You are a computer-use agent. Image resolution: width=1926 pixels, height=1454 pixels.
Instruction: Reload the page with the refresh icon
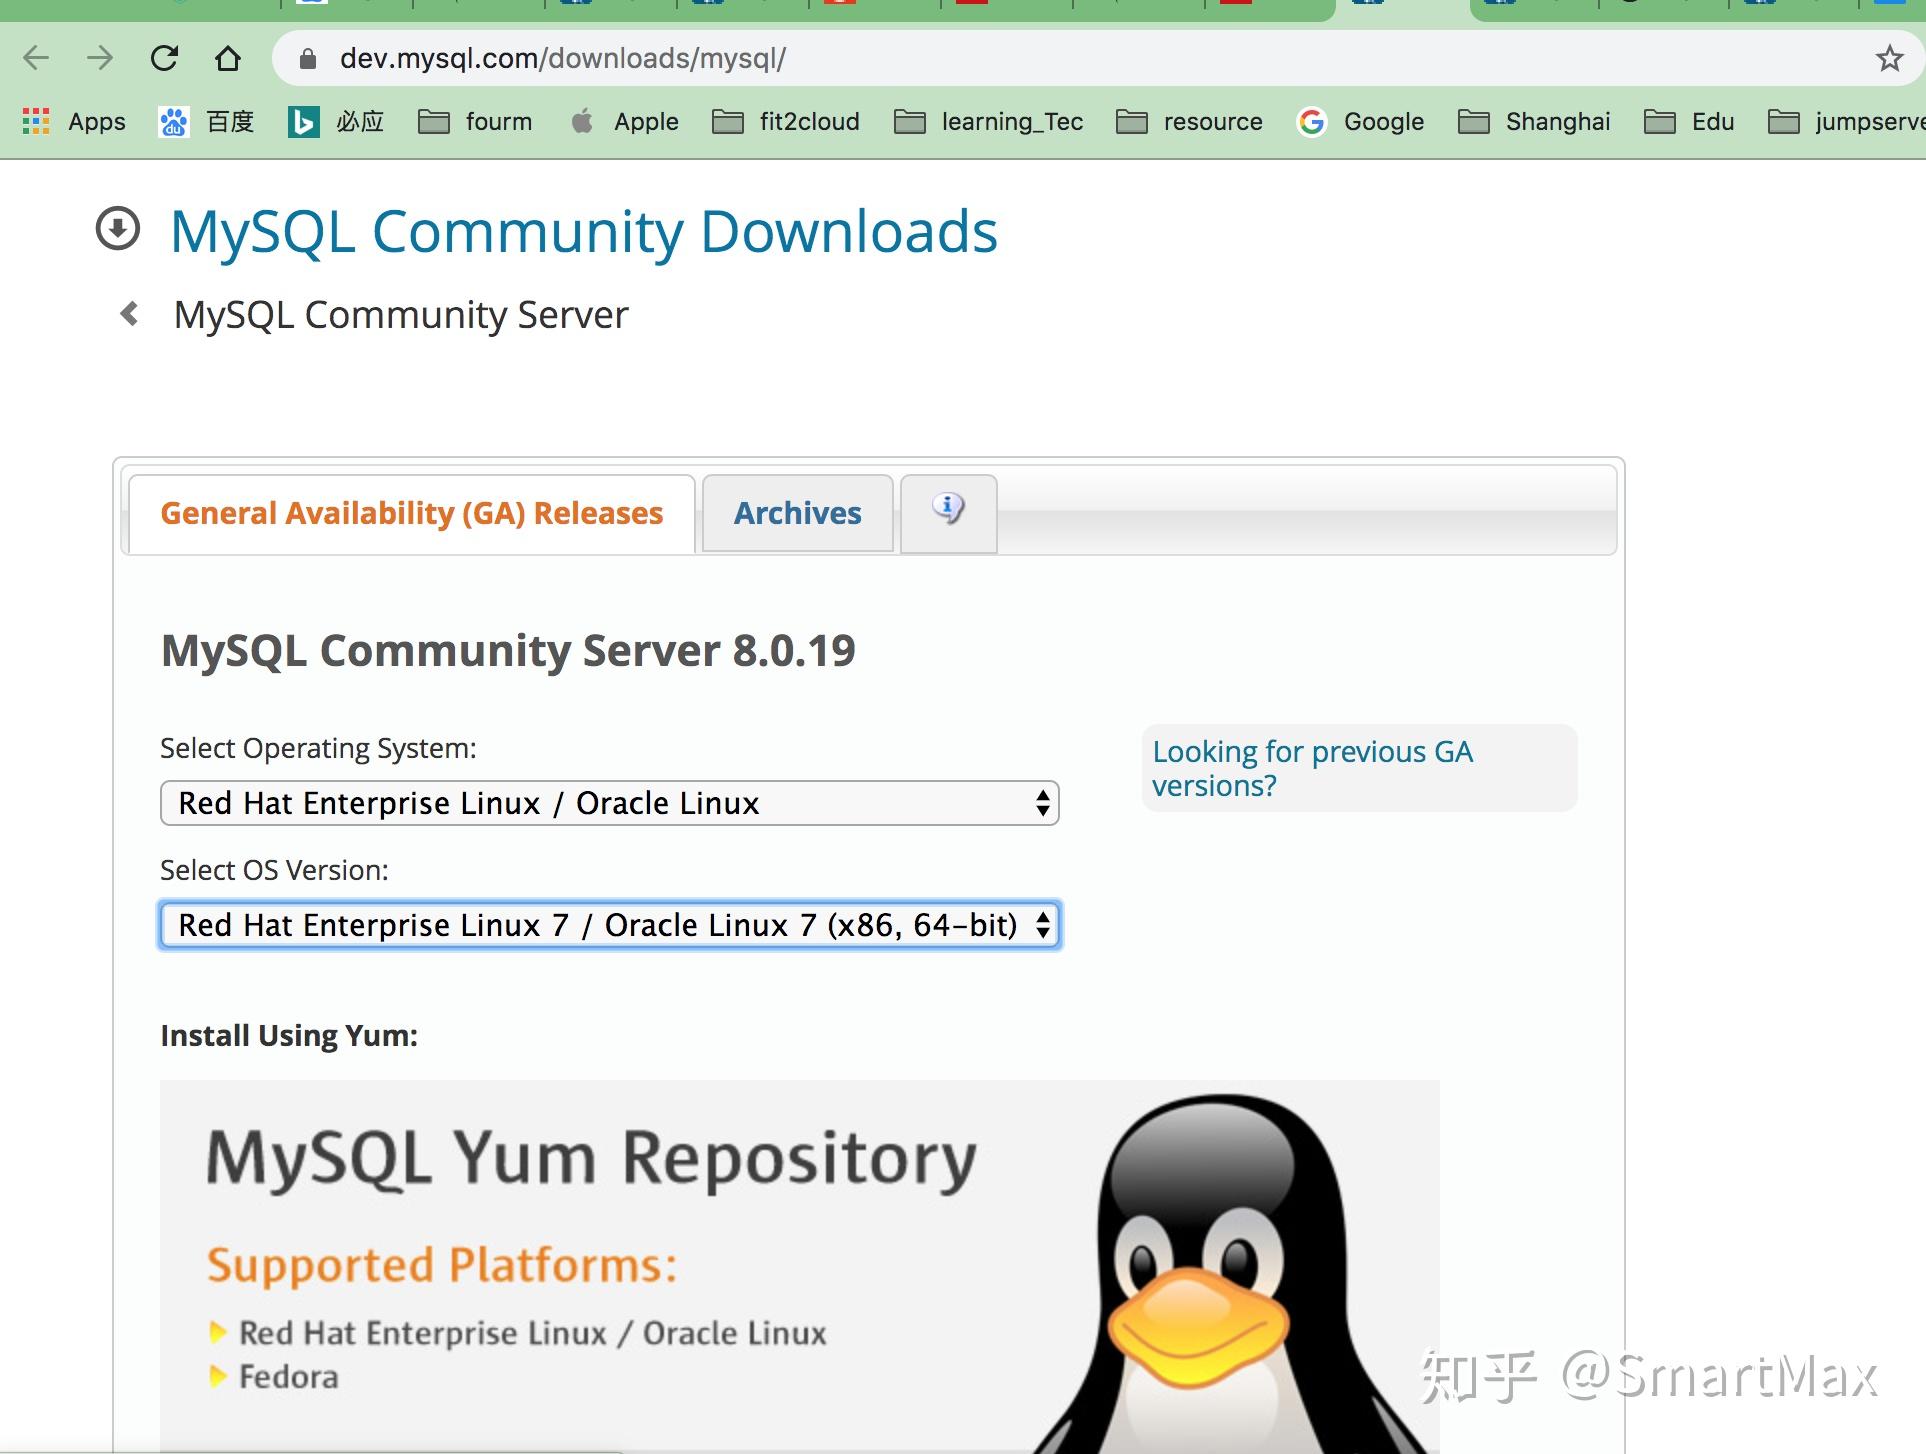coord(164,58)
